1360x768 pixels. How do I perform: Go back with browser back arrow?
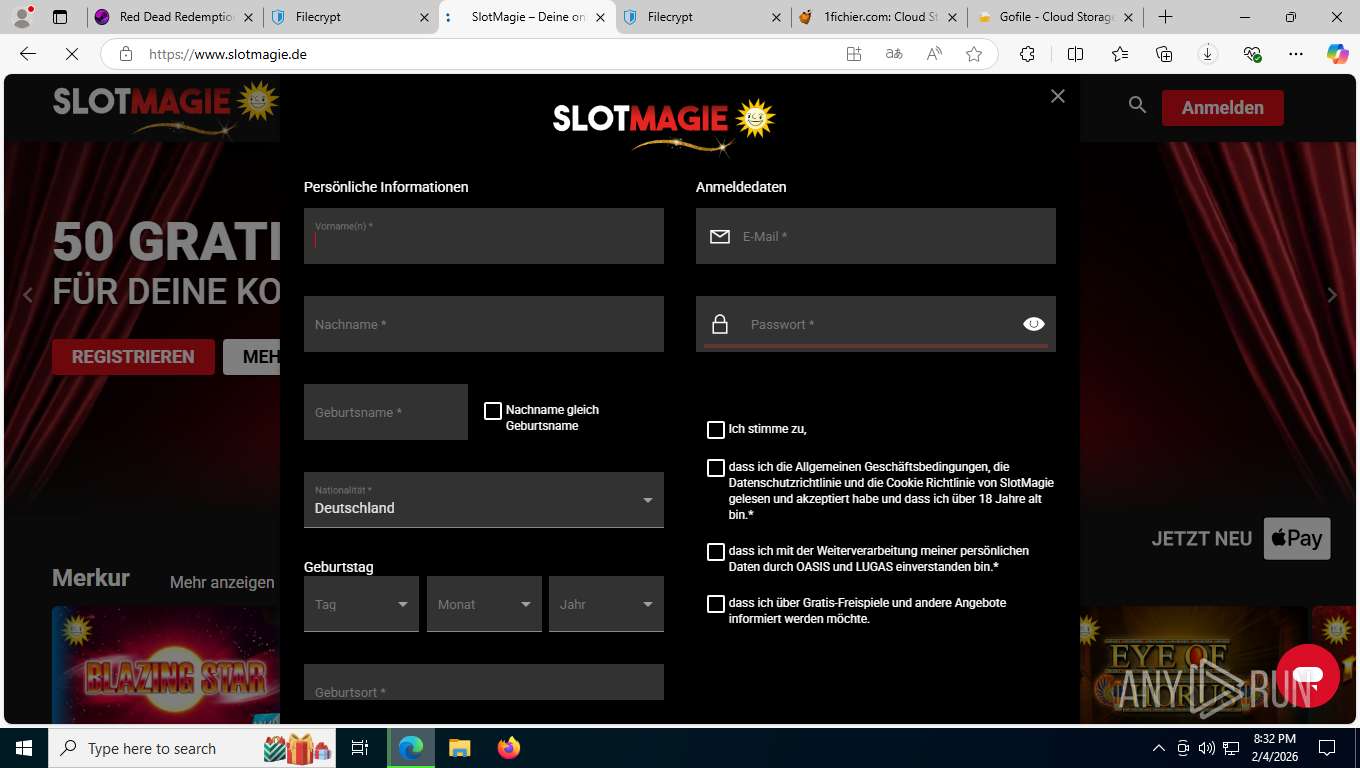pyautogui.click(x=28, y=54)
